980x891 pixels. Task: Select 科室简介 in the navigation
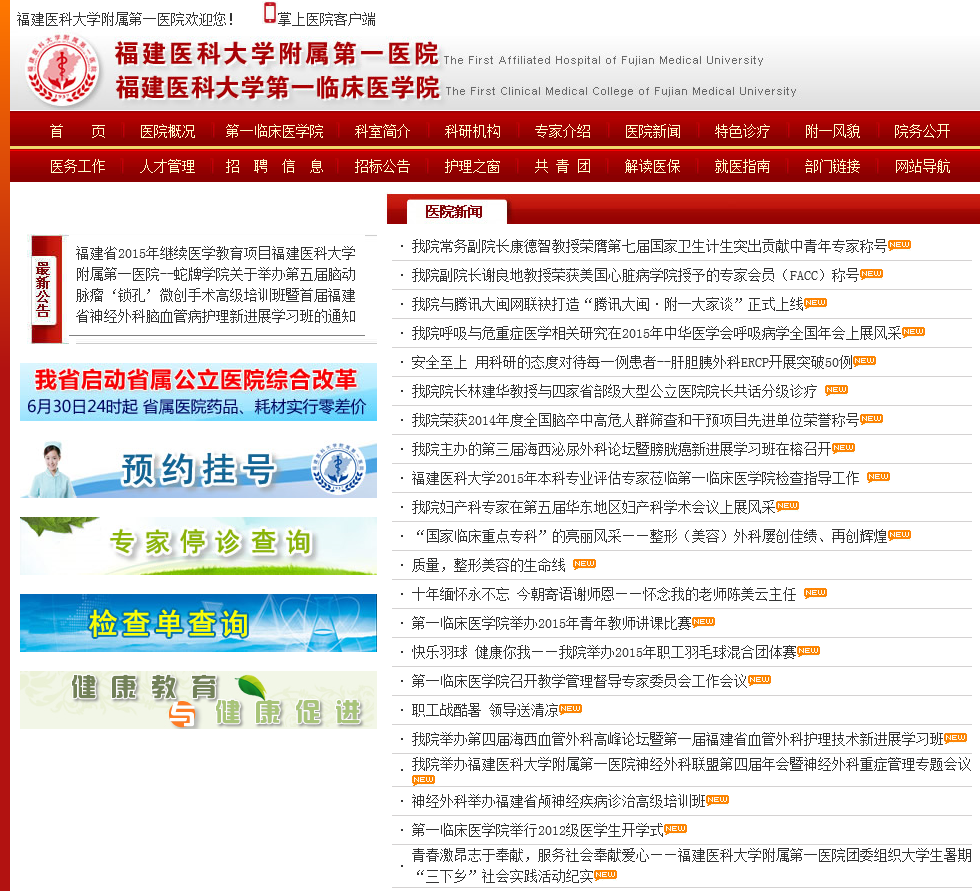[x=382, y=131]
